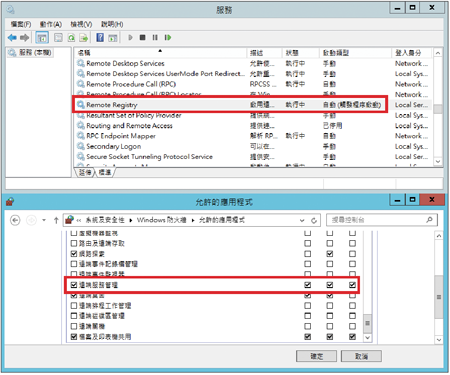Click the magnifier icon in control panel search

430,220
